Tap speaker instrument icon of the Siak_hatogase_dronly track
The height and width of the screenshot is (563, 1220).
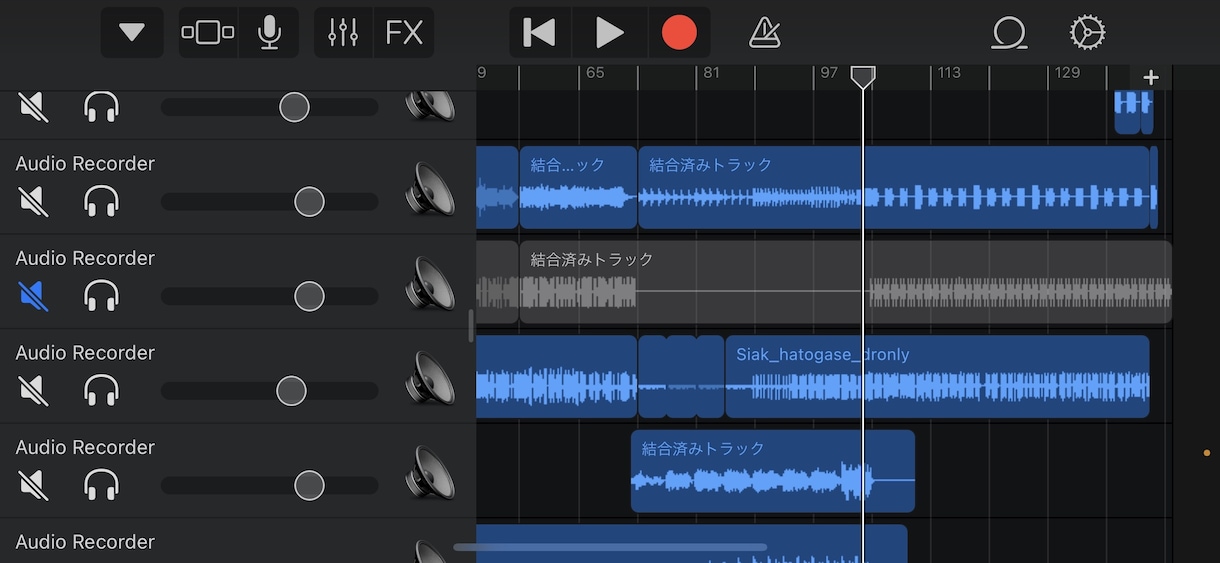pyautogui.click(x=430, y=378)
